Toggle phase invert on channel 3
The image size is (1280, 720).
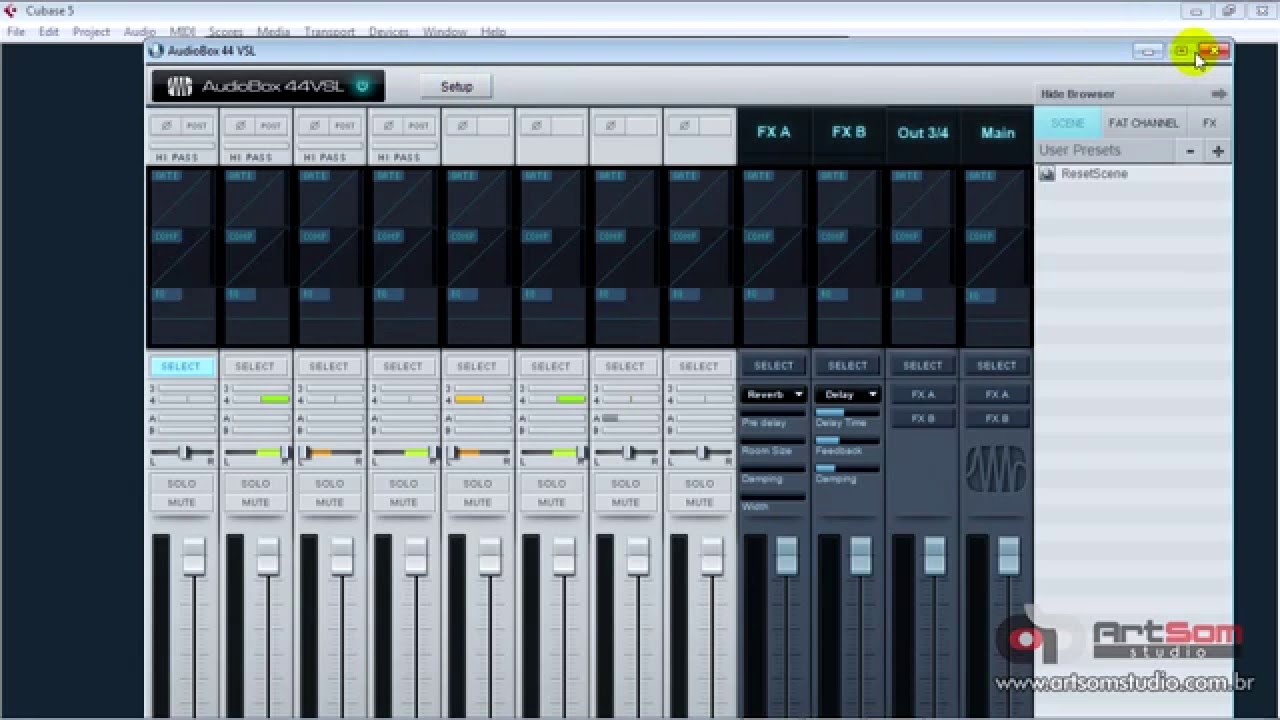pos(314,125)
